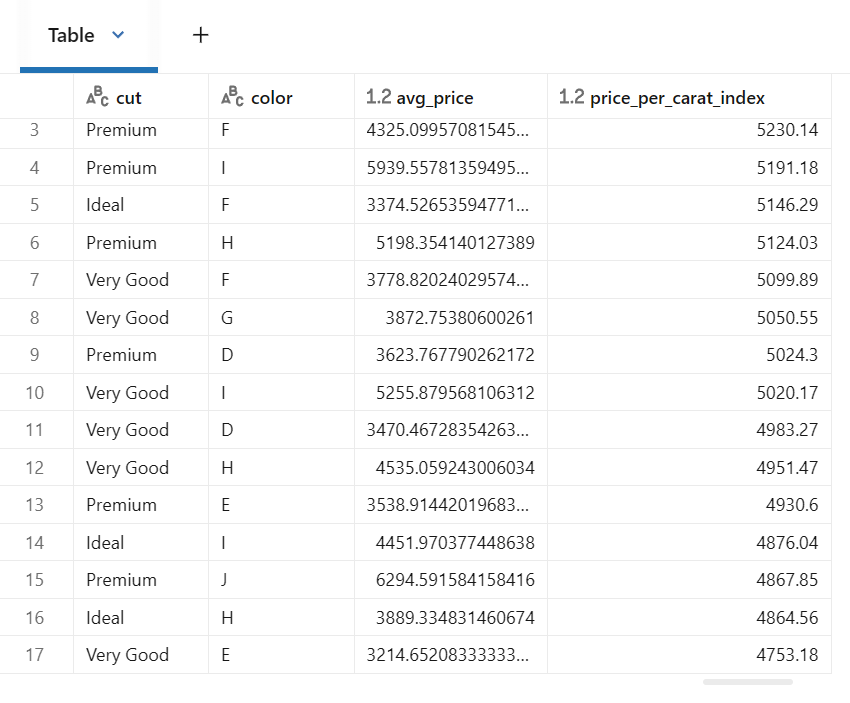Click numeric type icon beside price_per_carat_index
This screenshot has height=703, width=850.
[571, 97]
